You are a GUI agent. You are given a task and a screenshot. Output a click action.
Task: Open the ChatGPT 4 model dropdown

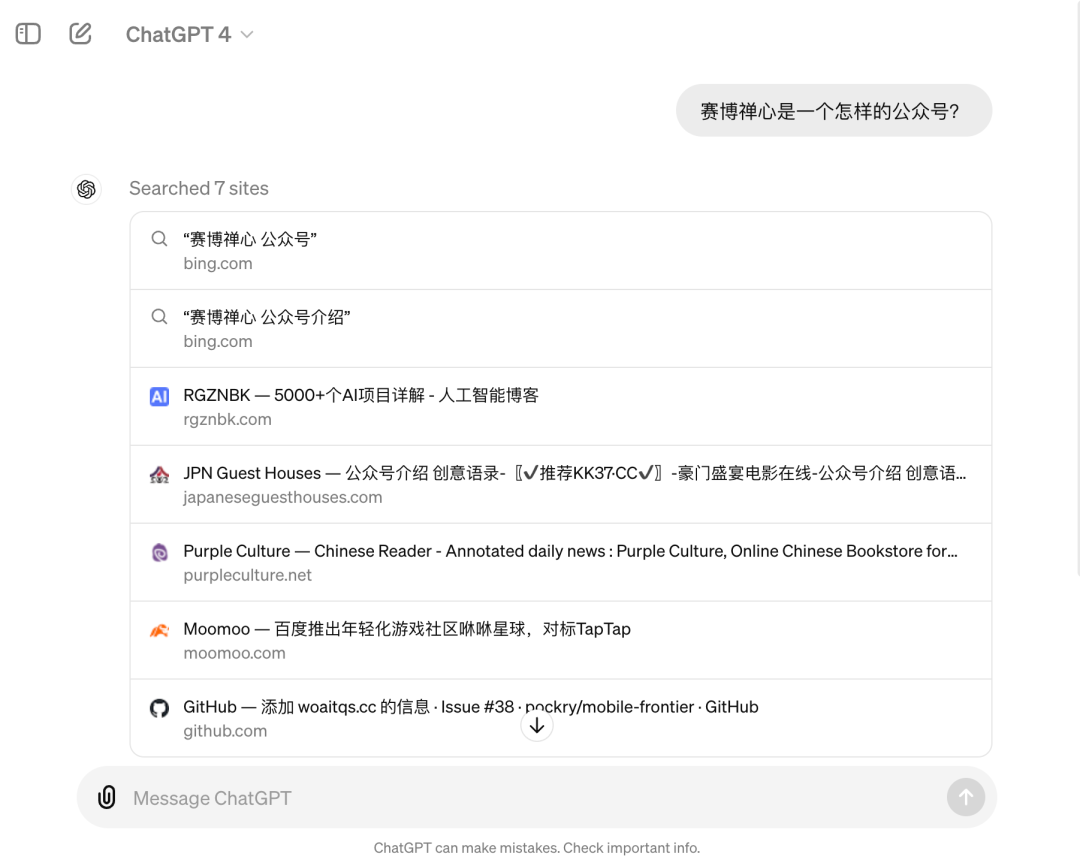tap(189, 34)
